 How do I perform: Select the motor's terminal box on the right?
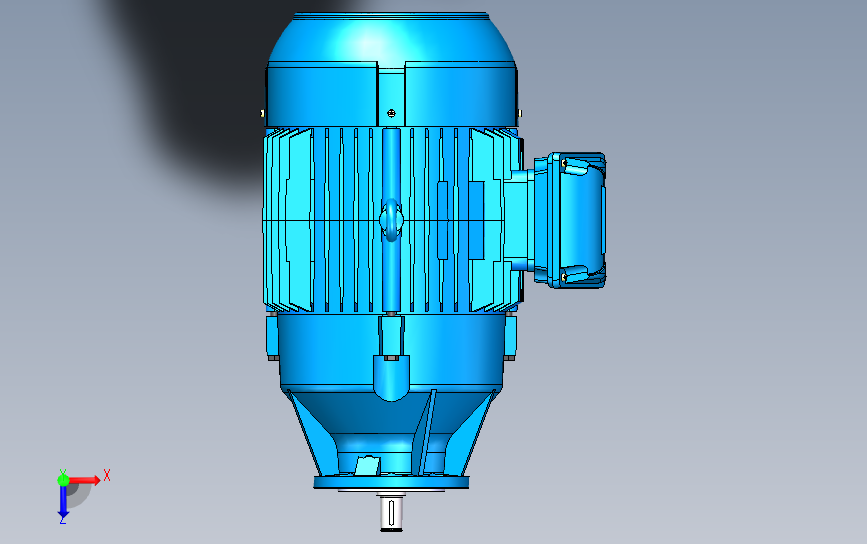point(570,221)
